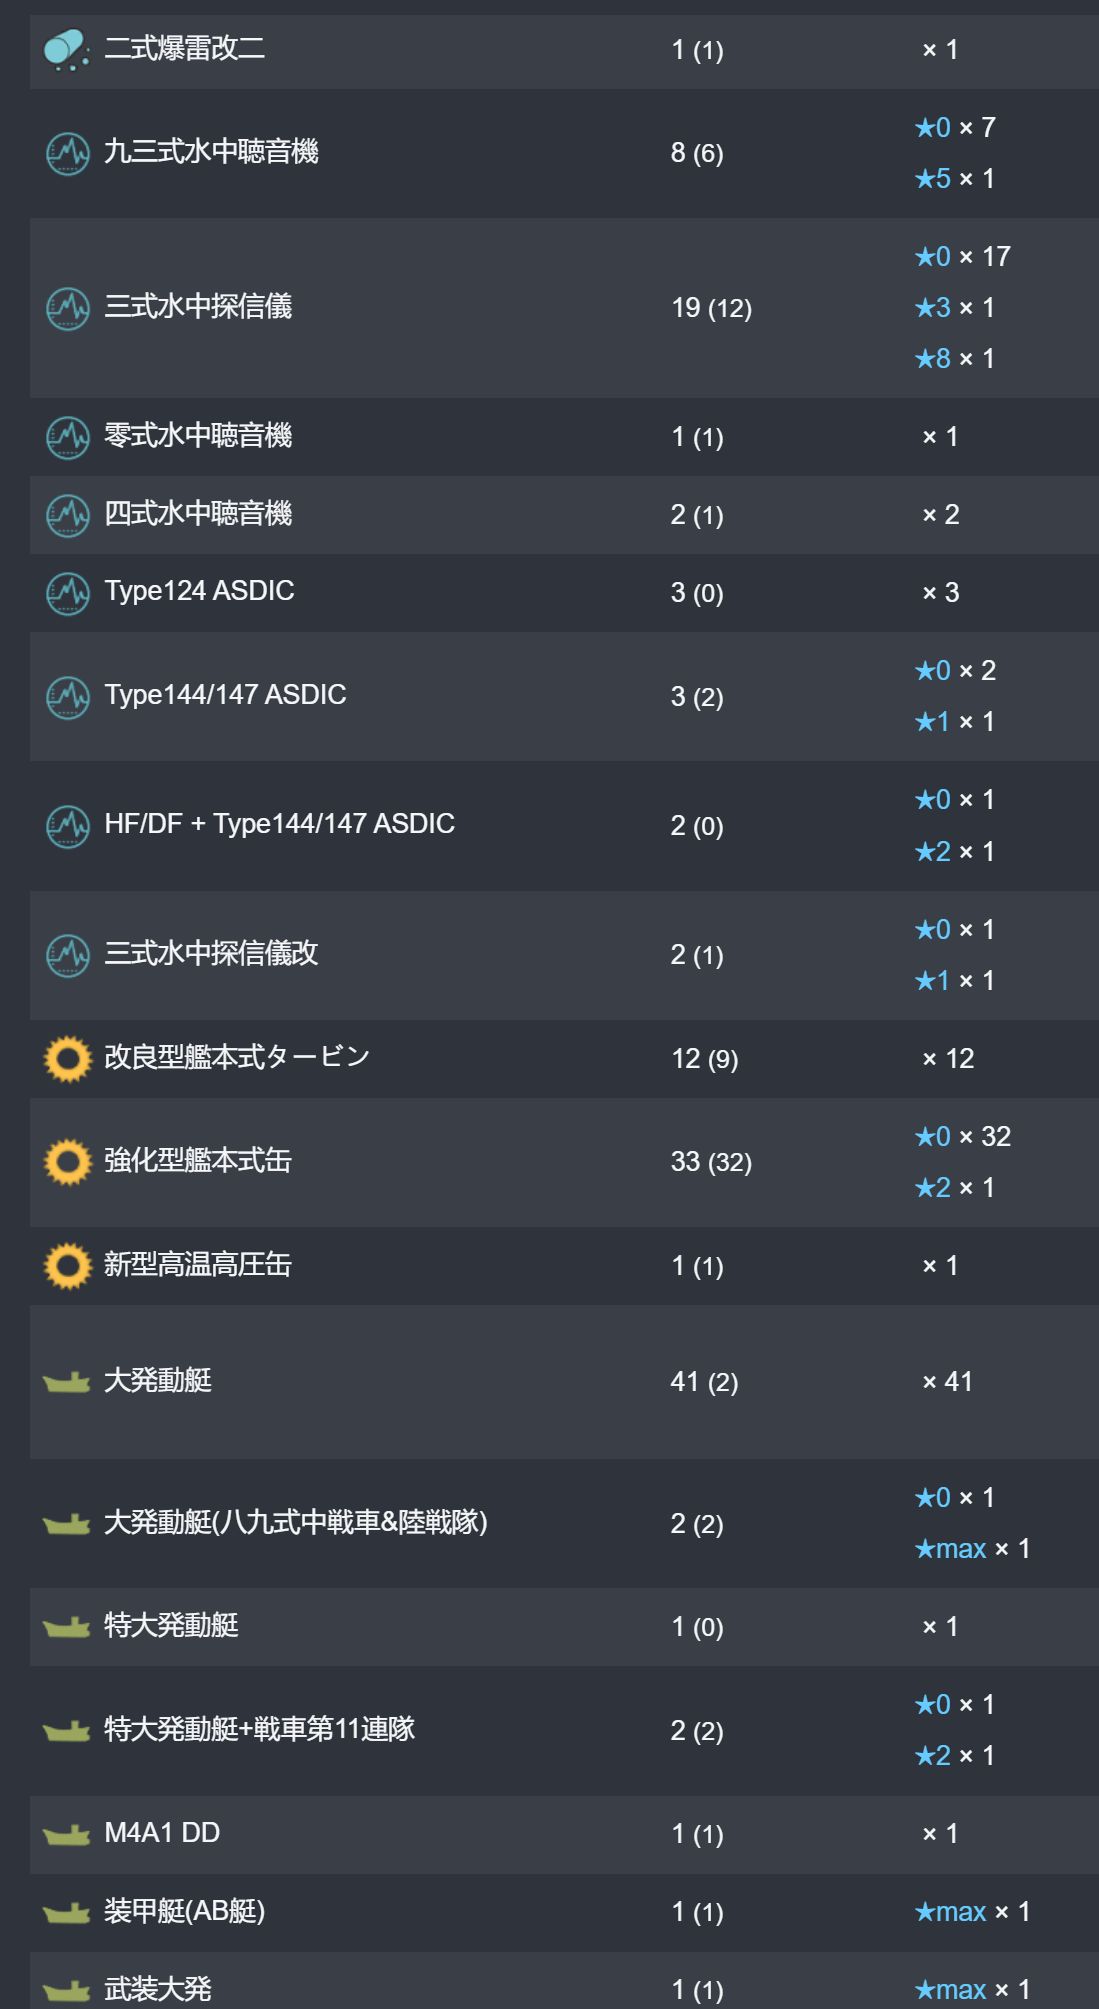Select the Type144/147 ASDIC equipment name
1099x2009 pixels.
pos(225,695)
